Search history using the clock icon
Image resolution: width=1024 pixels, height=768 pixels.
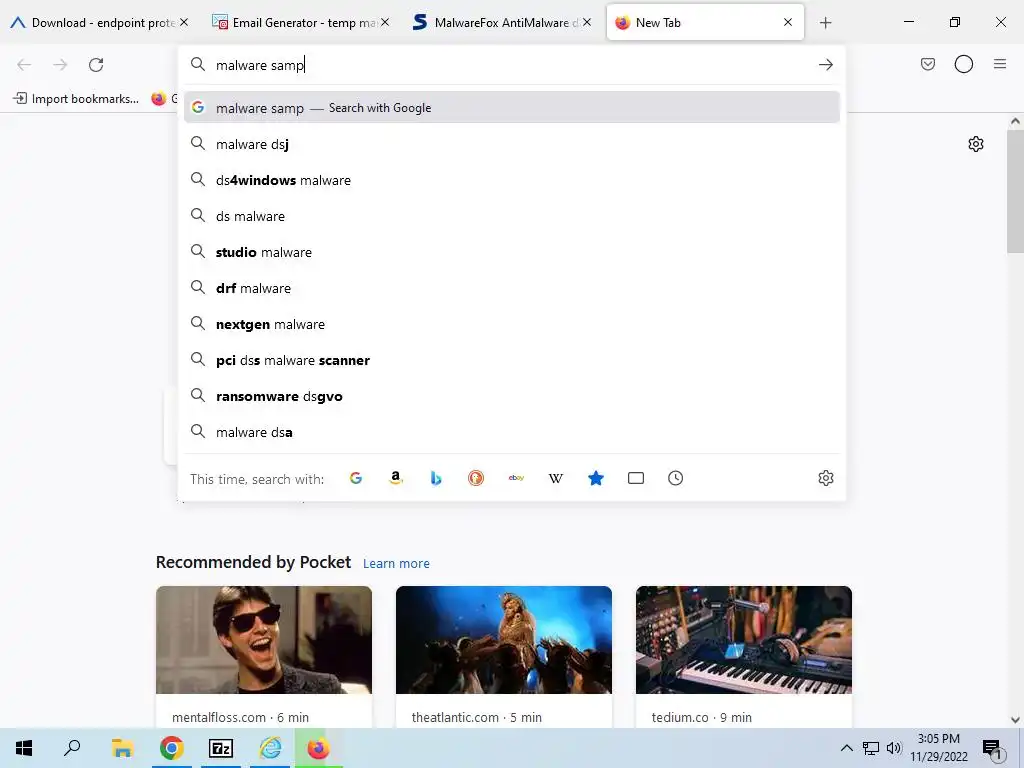pos(675,478)
